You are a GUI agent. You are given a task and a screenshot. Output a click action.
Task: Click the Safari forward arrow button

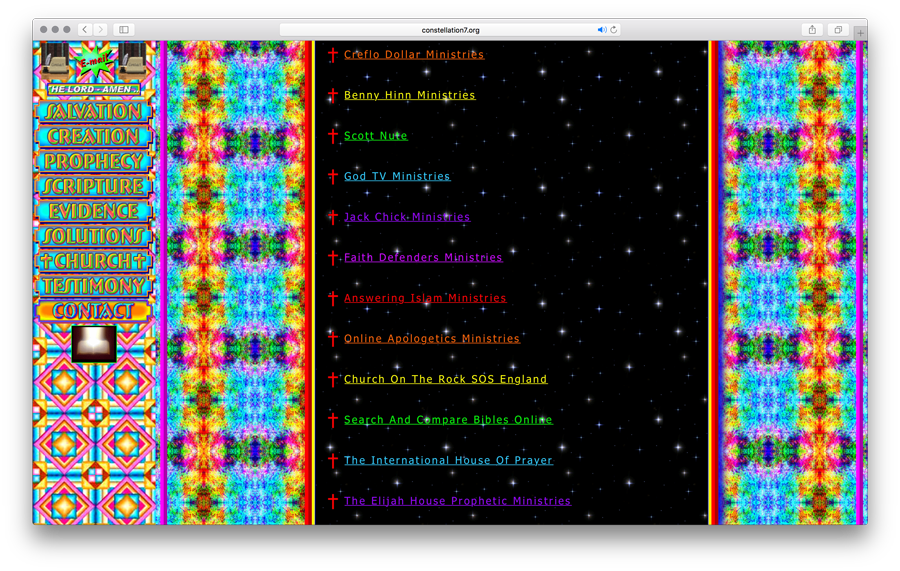pyautogui.click(x=100, y=30)
